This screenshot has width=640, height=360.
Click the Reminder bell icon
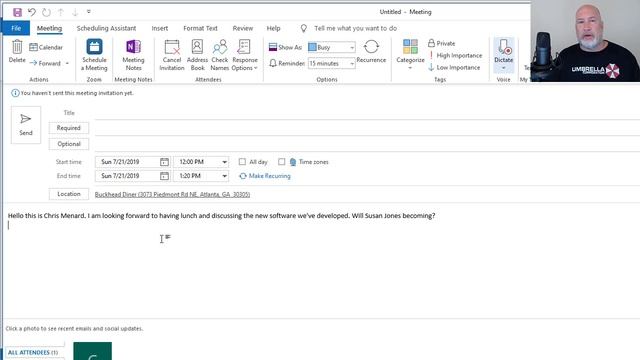pyautogui.click(x=273, y=63)
